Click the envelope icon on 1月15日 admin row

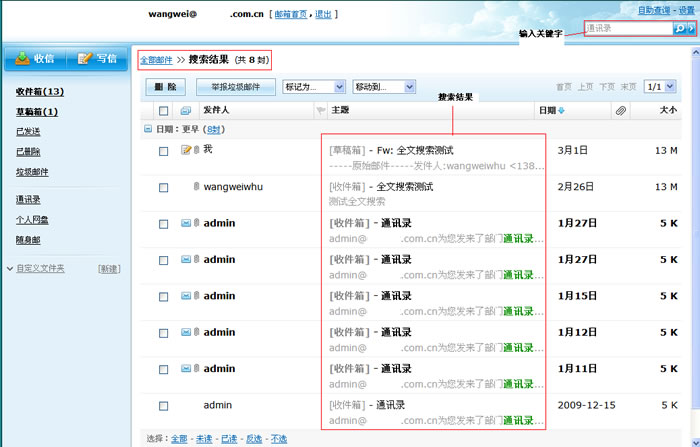186,295
